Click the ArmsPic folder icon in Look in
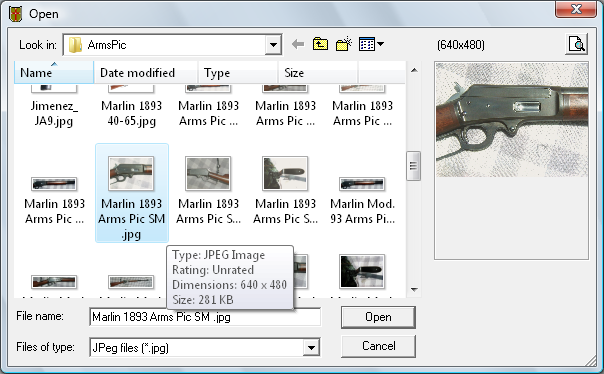This screenshot has height=374, width=604. click(x=75, y=45)
